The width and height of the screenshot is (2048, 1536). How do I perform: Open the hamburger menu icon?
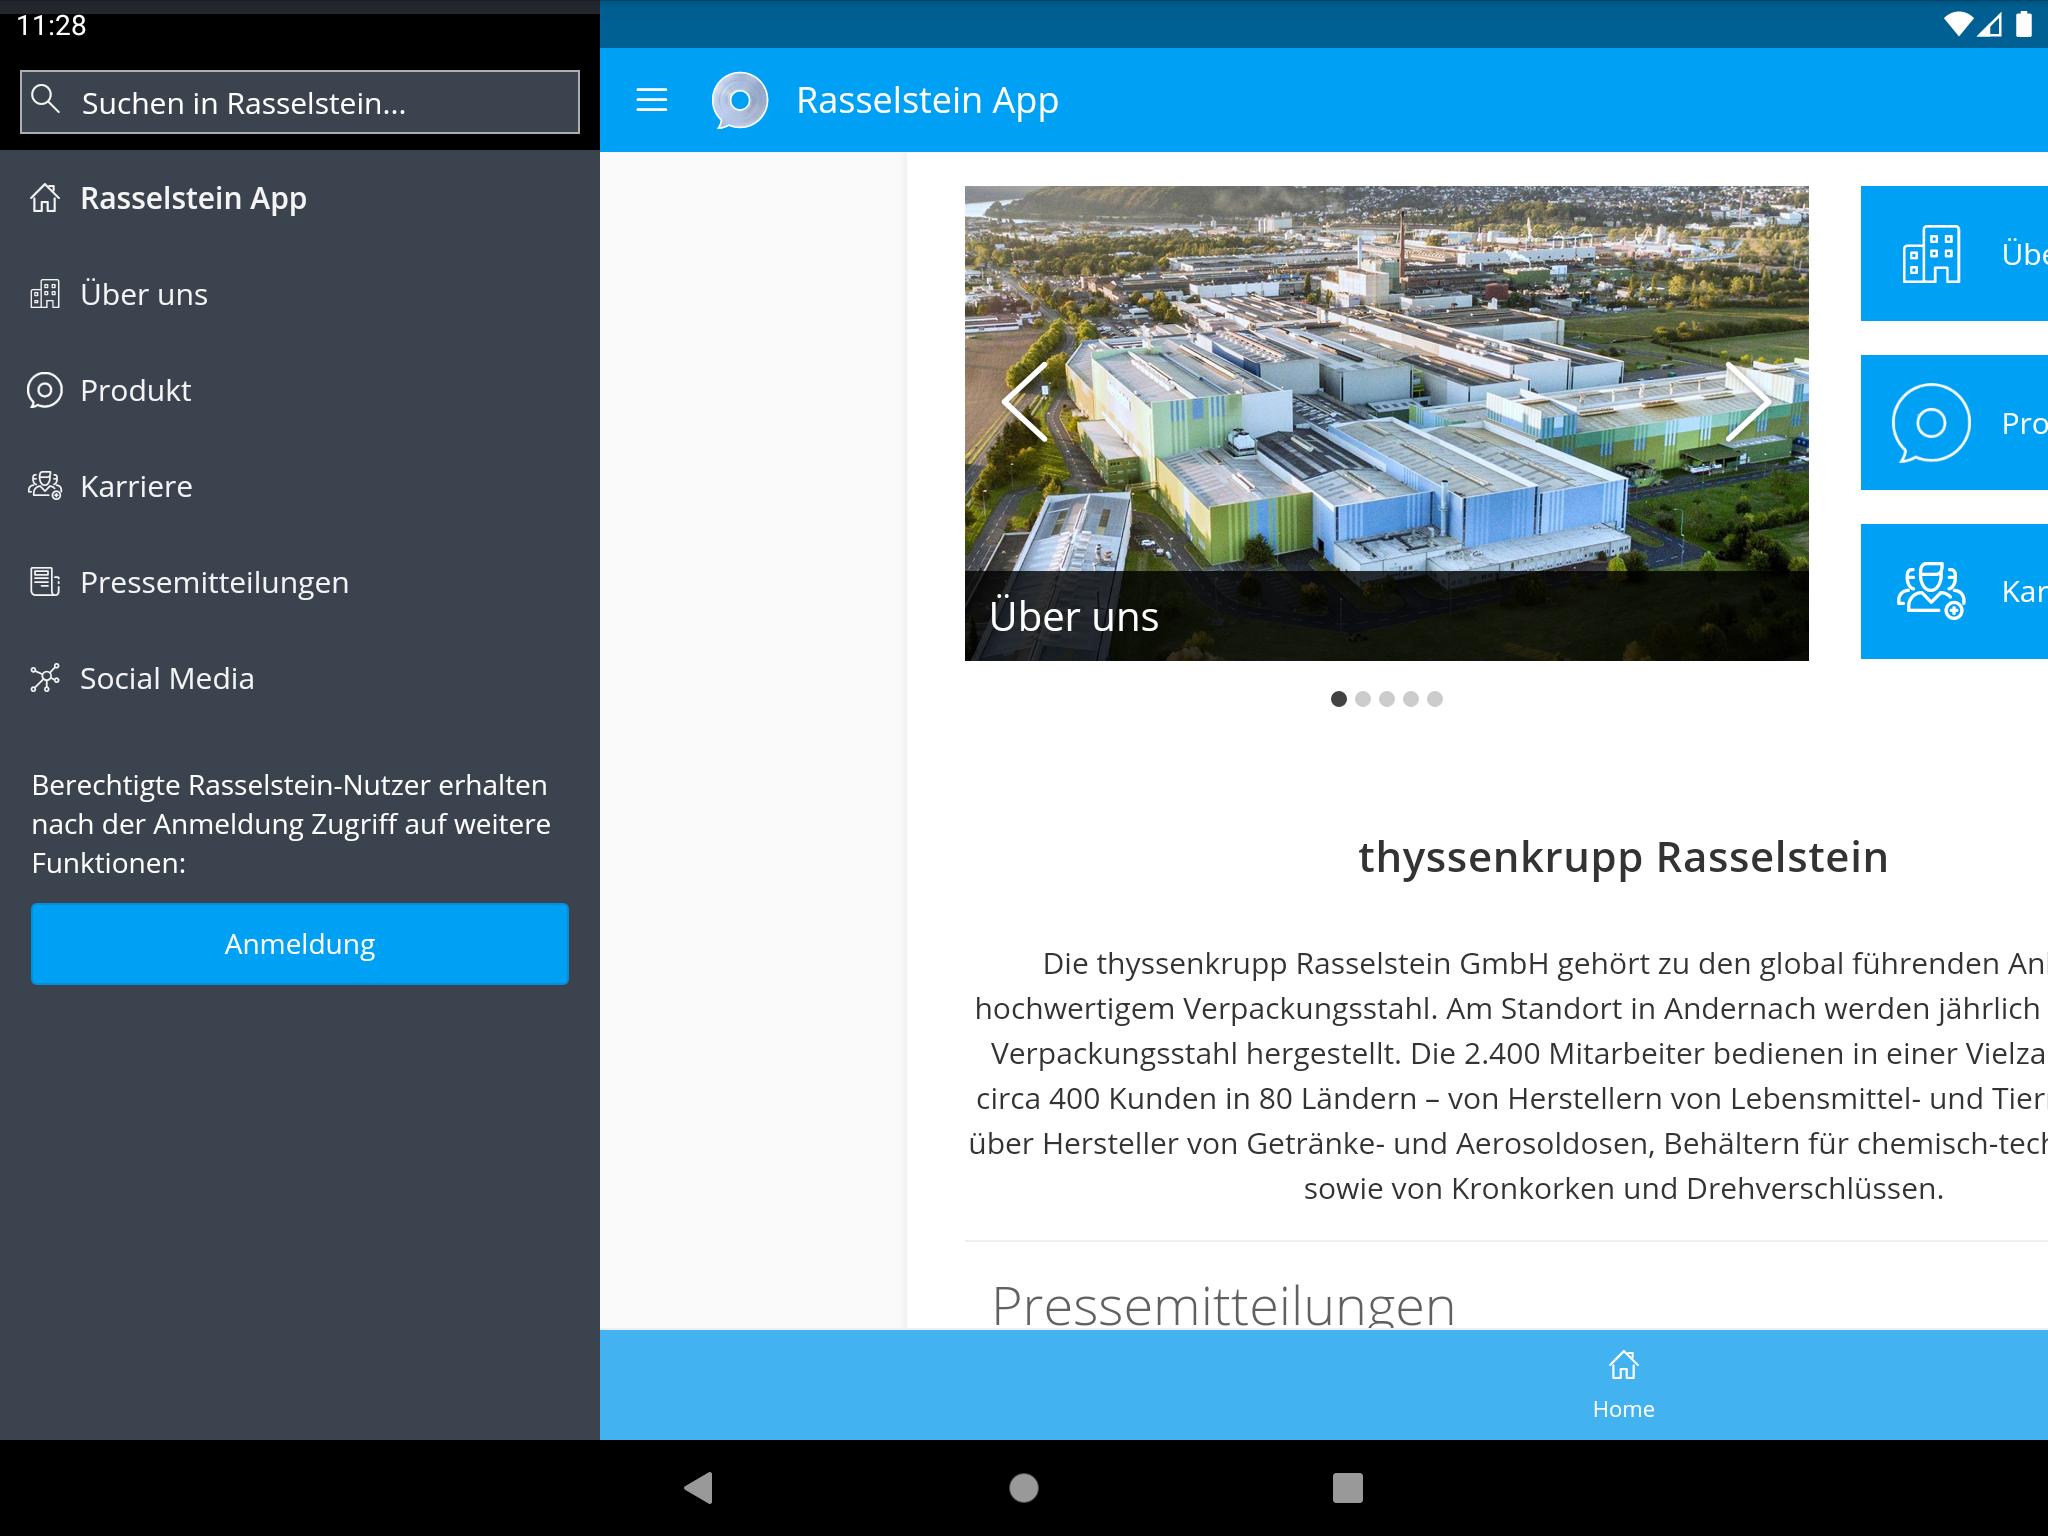coord(651,100)
